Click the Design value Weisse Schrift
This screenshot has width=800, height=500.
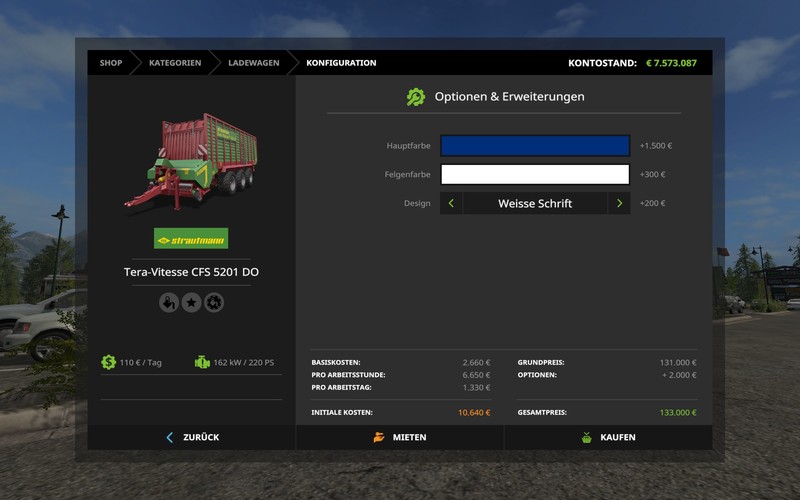point(535,203)
